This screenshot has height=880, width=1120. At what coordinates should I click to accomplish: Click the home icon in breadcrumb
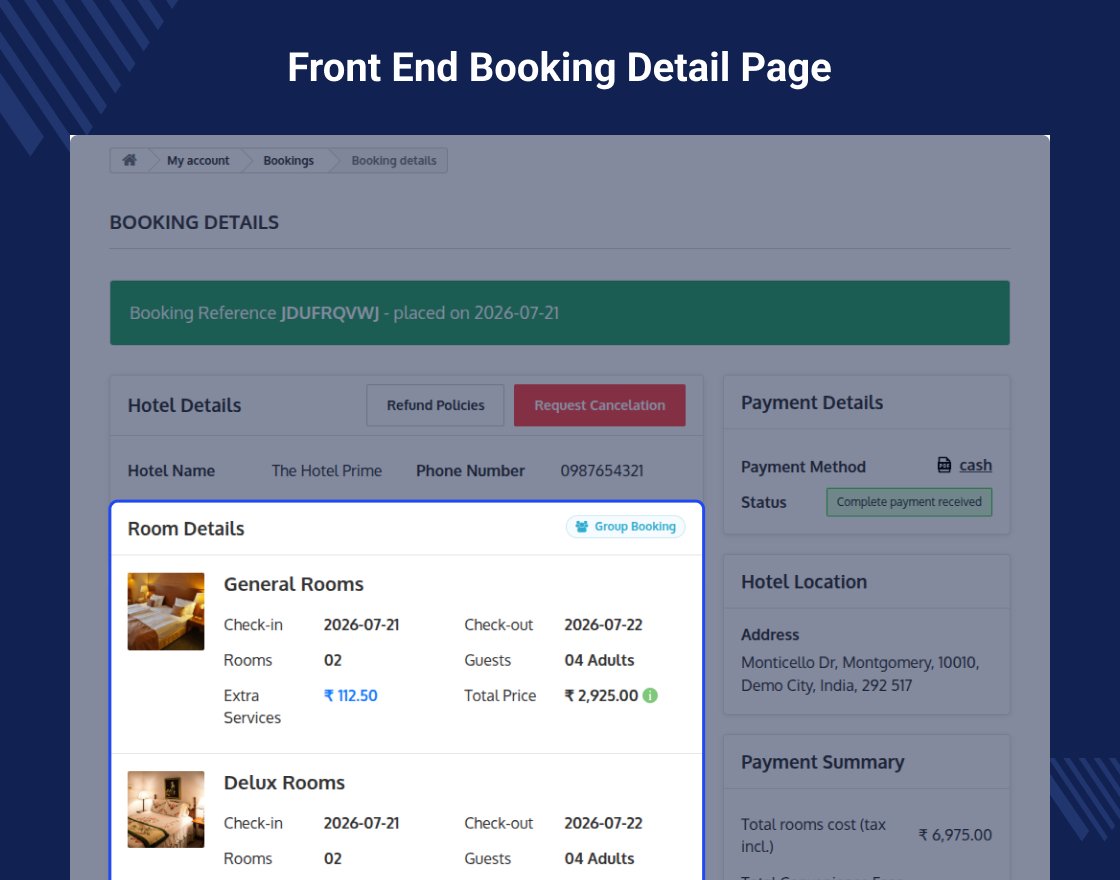(129, 160)
